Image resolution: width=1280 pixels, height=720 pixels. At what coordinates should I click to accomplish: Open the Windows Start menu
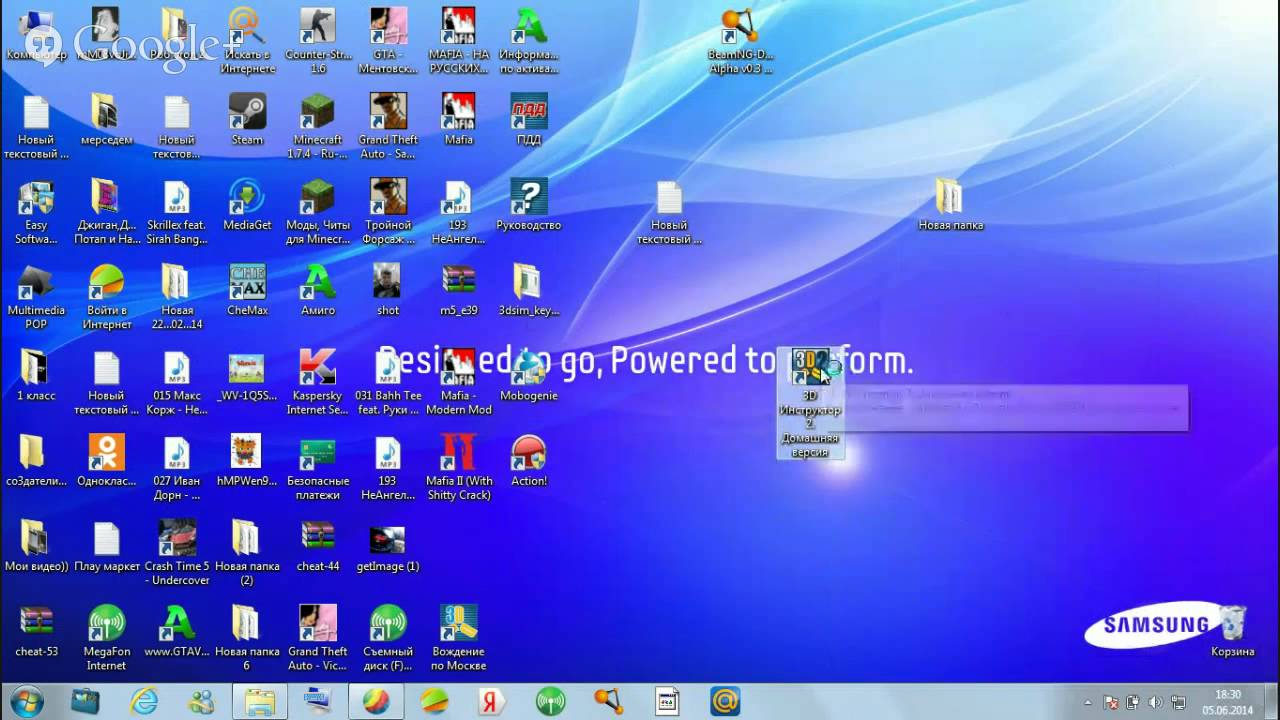(27, 701)
